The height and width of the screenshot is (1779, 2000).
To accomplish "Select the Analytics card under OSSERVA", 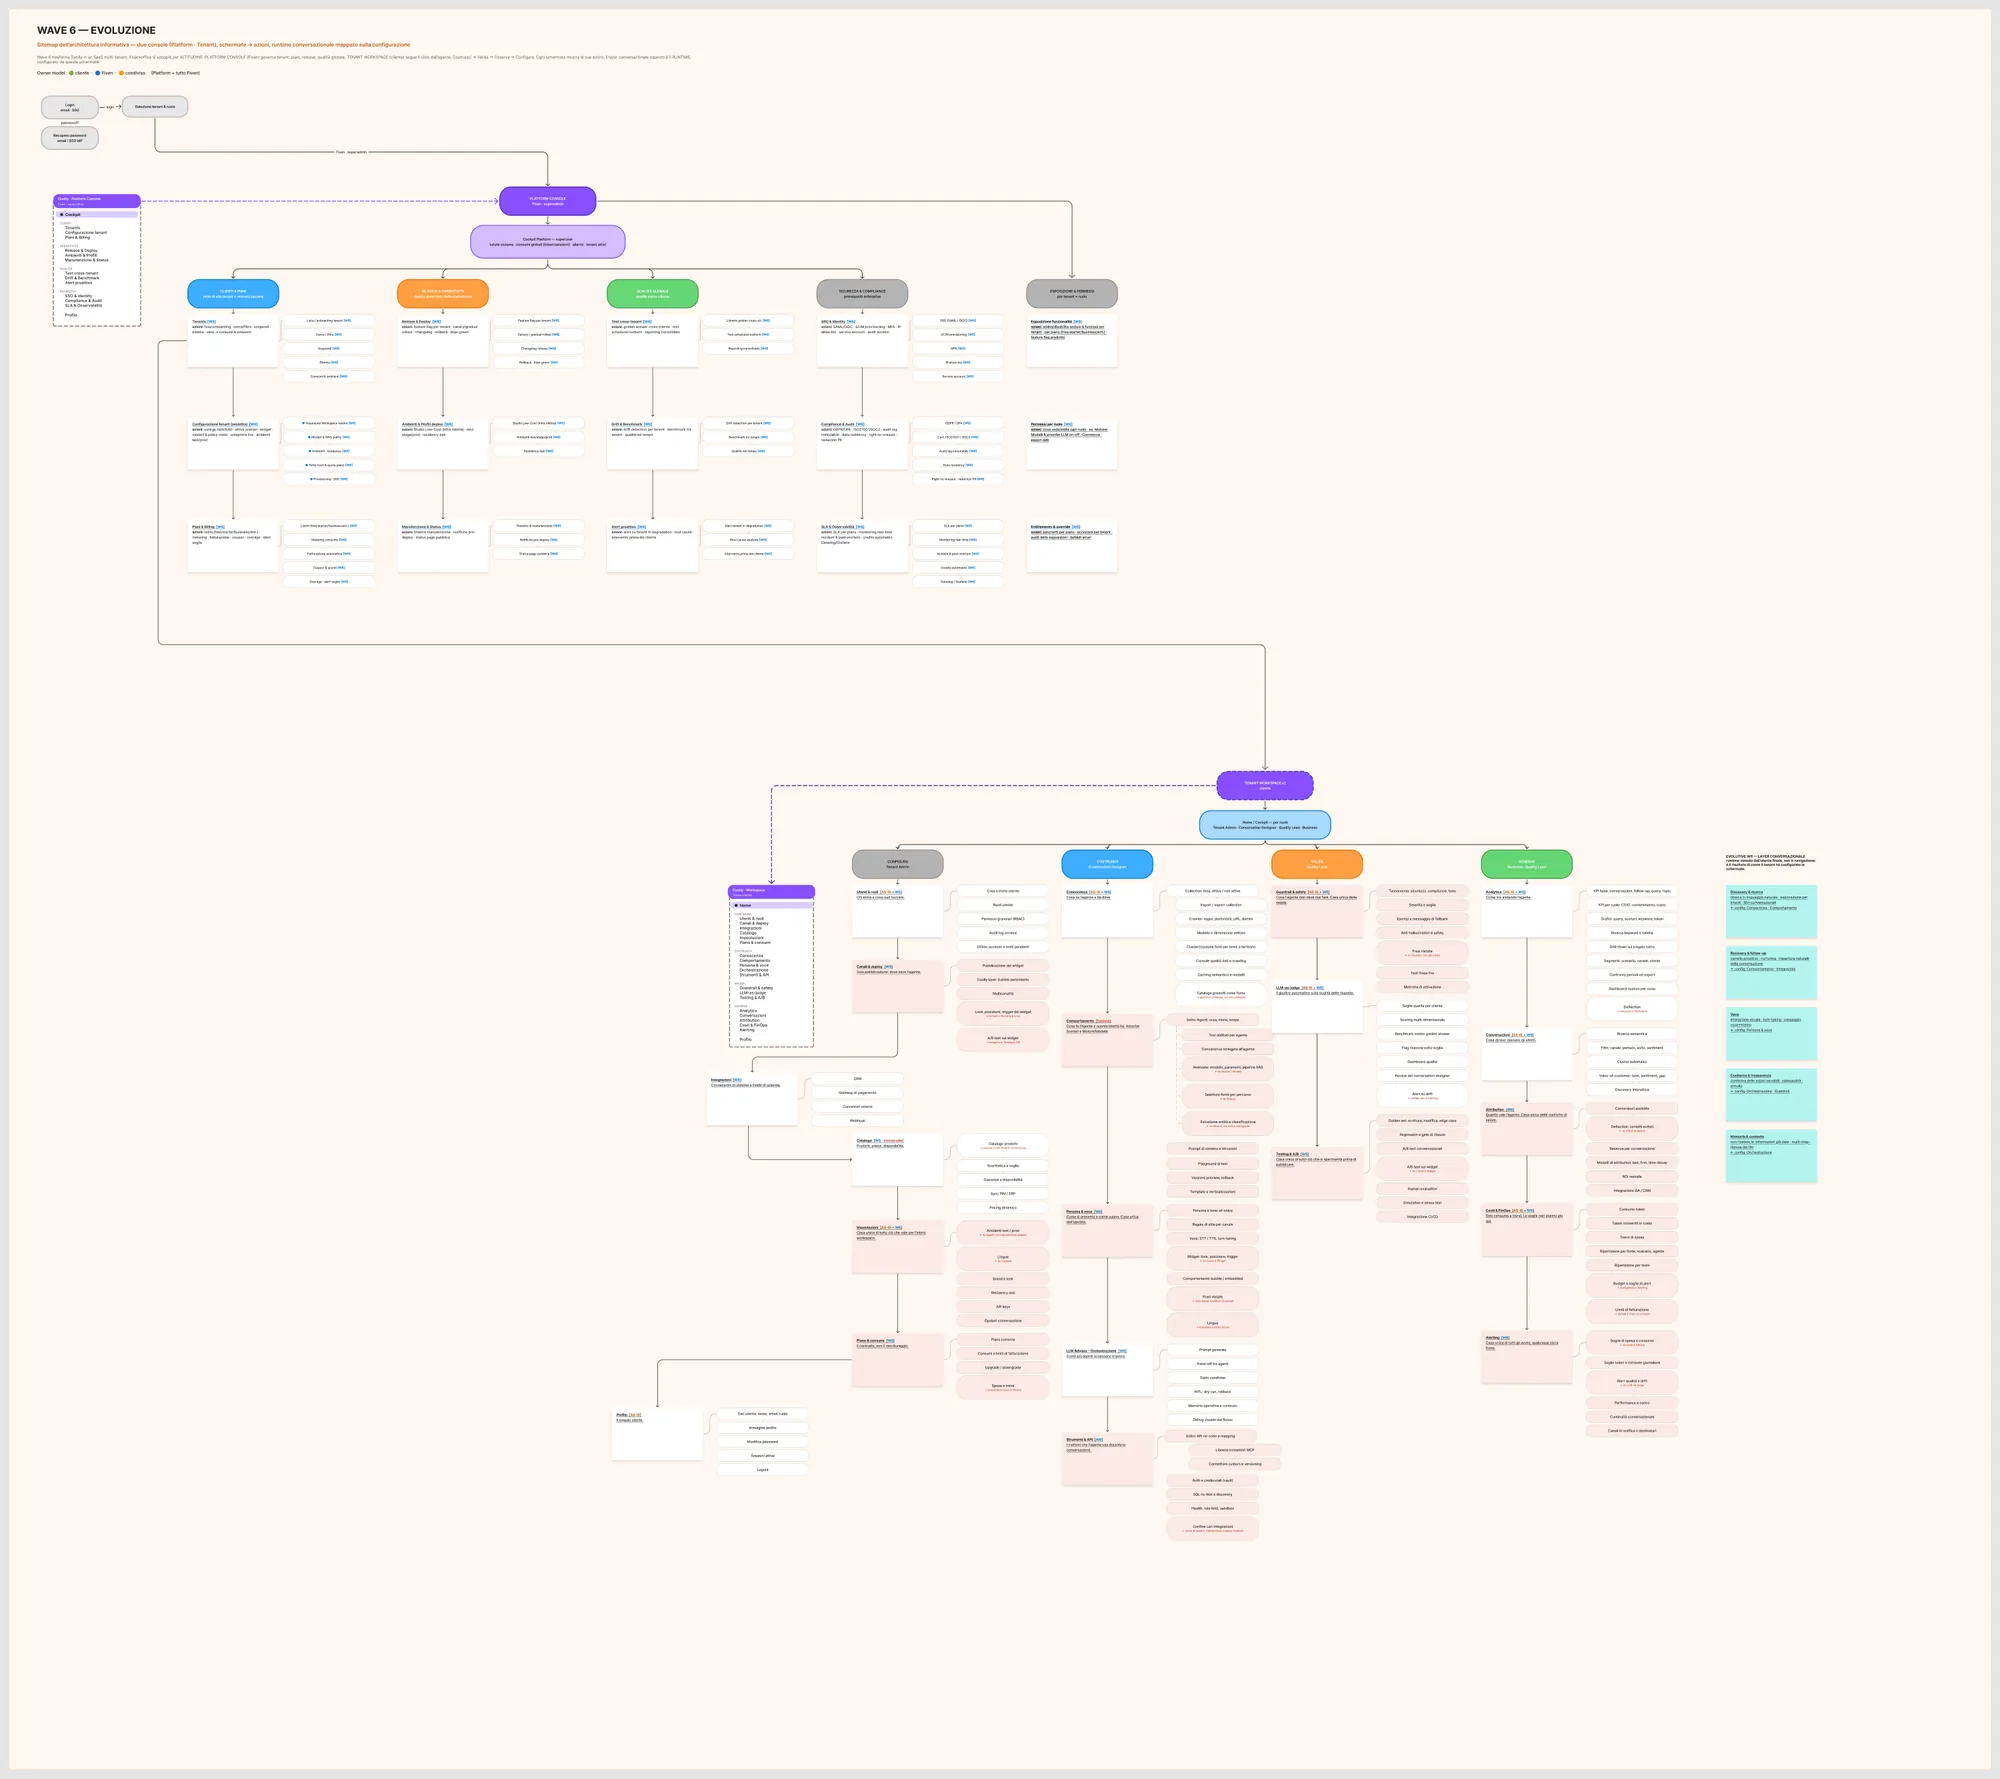I will (x=1526, y=912).
